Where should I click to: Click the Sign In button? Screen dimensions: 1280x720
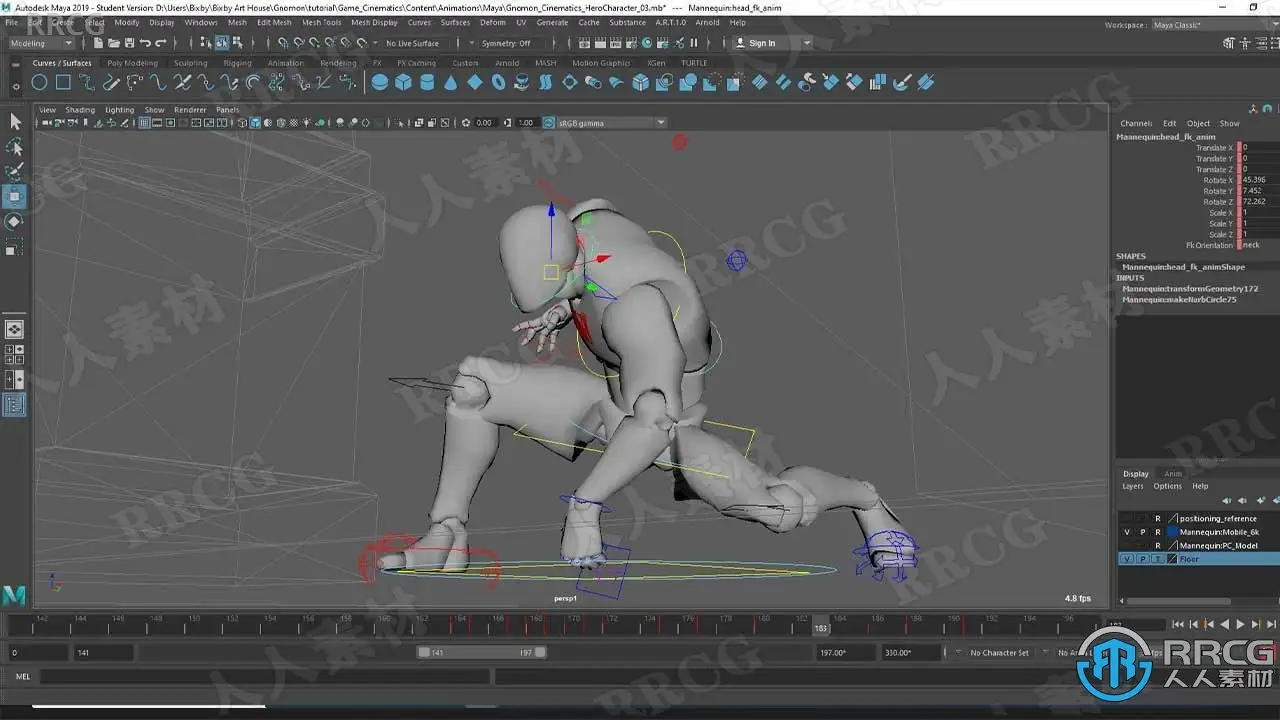coord(762,43)
